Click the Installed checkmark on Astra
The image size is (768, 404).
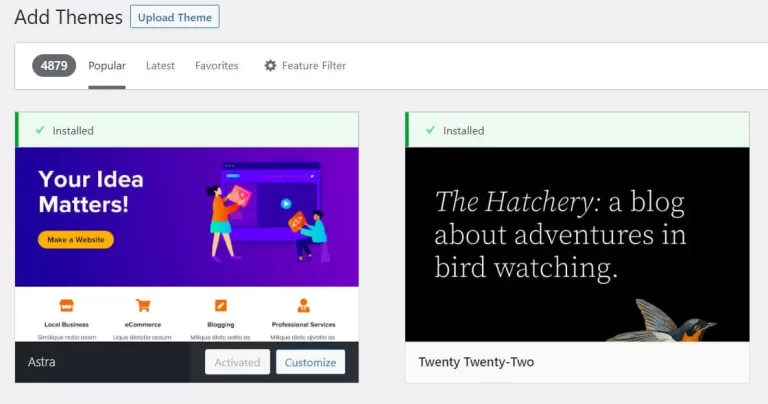point(40,130)
